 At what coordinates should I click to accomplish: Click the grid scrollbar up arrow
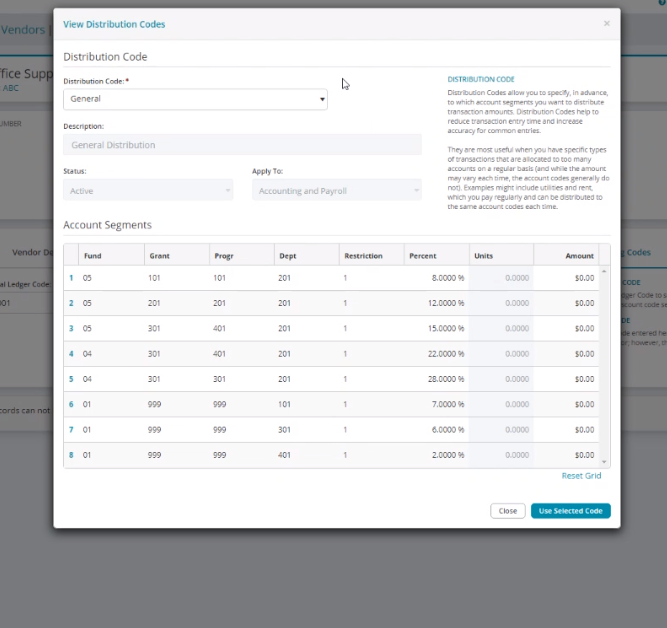tap(604, 271)
